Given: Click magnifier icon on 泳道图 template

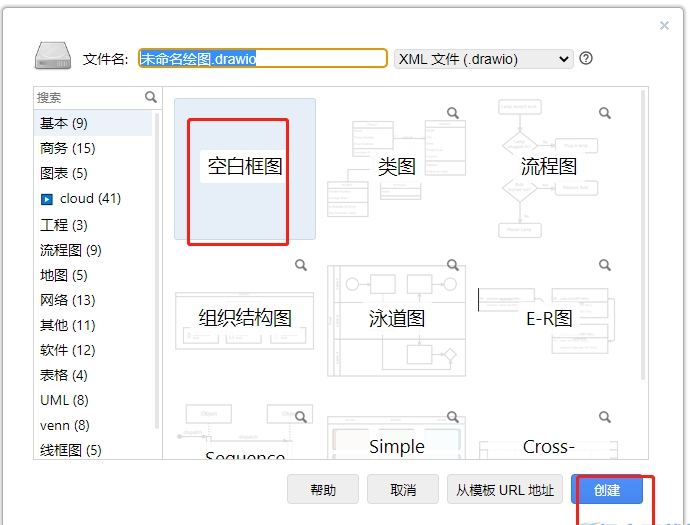Looking at the screenshot, I should click(452, 265).
